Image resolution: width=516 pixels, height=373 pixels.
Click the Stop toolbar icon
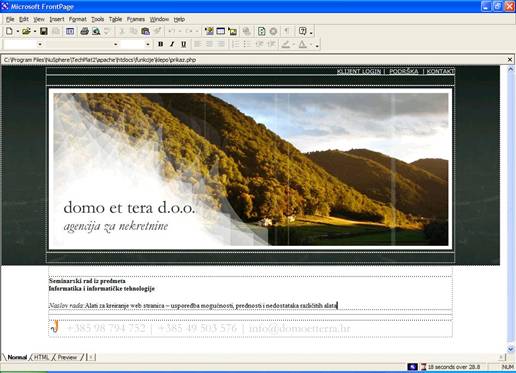point(273,31)
